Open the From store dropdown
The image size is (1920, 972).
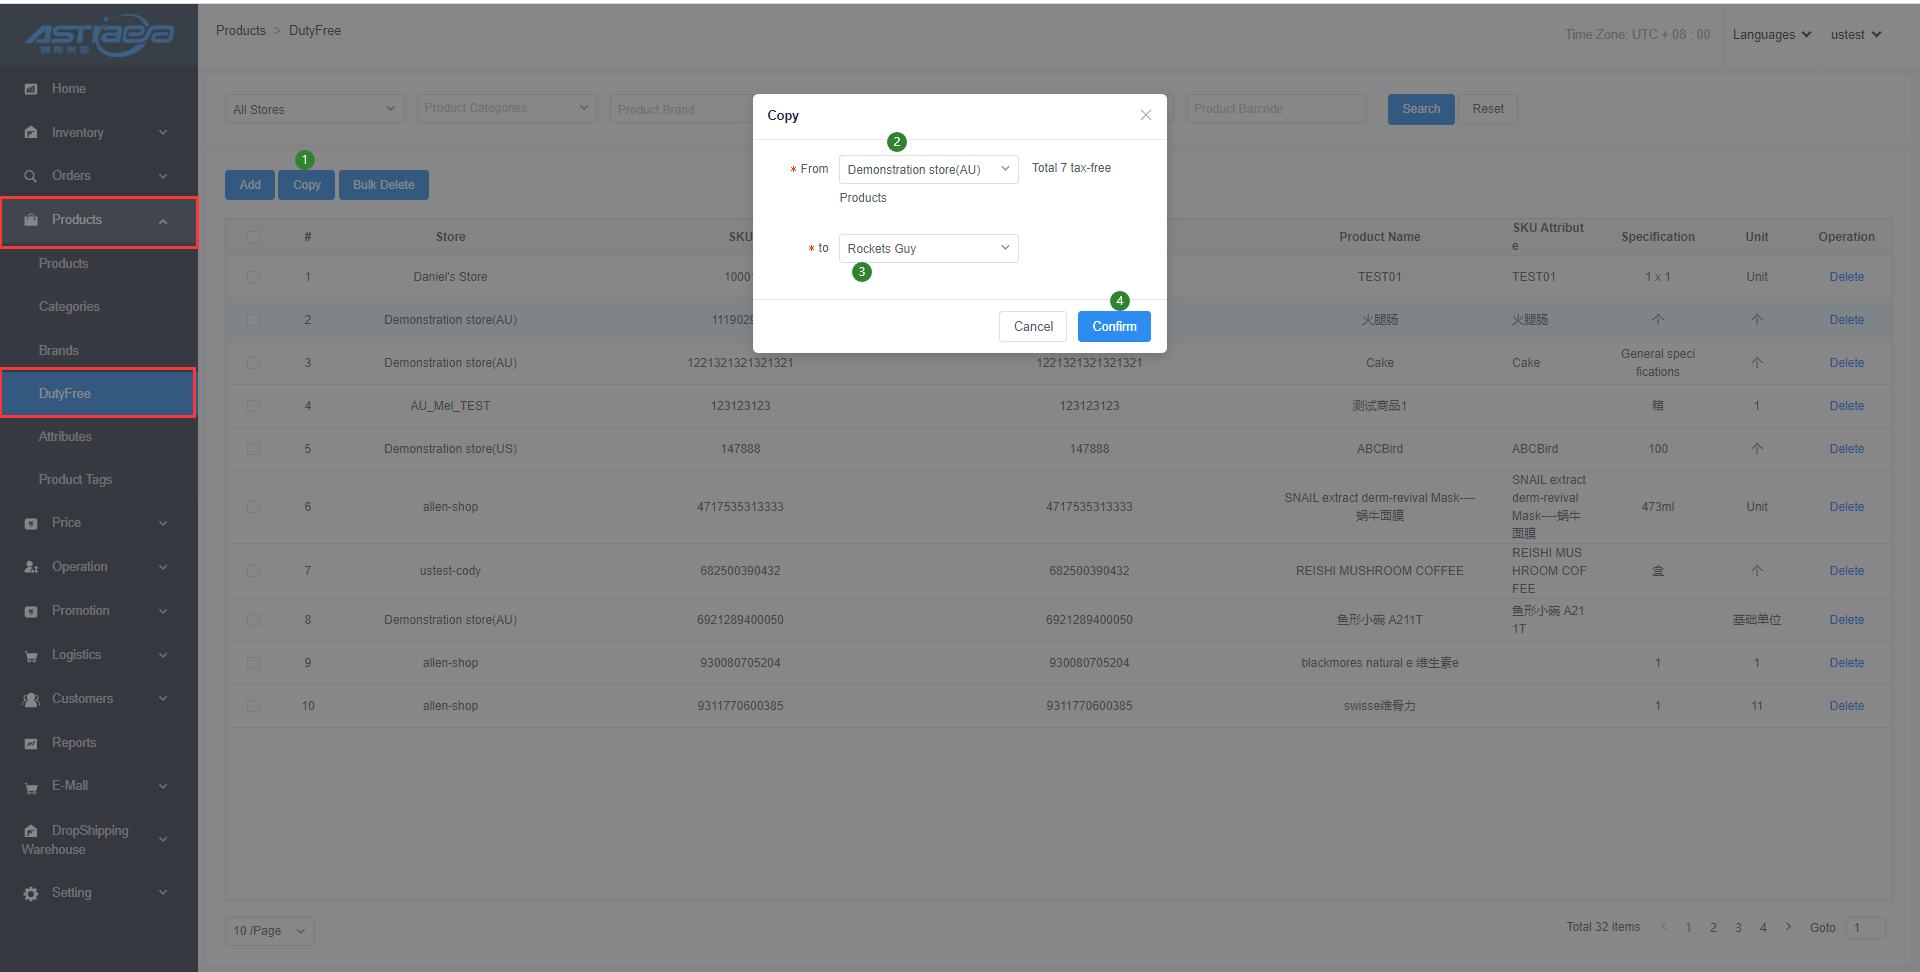[x=928, y=169]
